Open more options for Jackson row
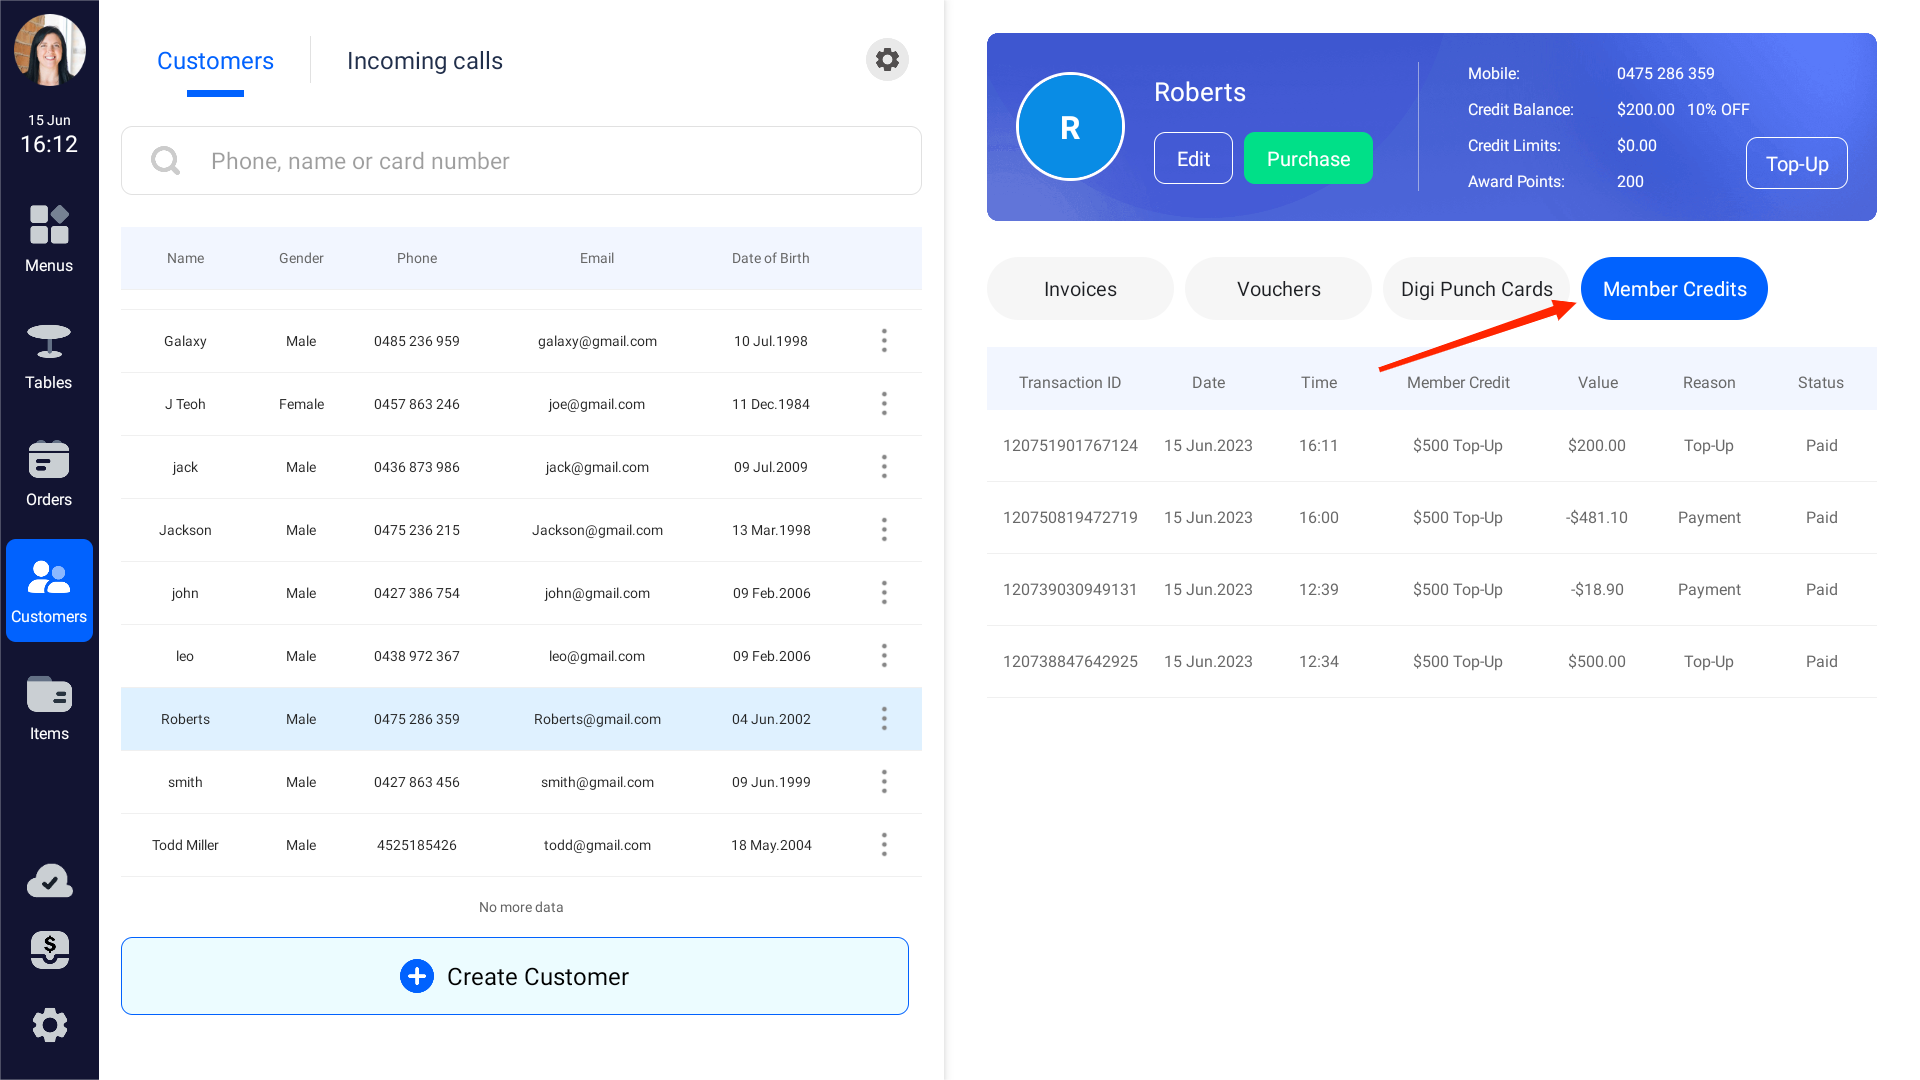Image resolution: width=1920 pixels, height=1080 pixels. tap(884, 530)
